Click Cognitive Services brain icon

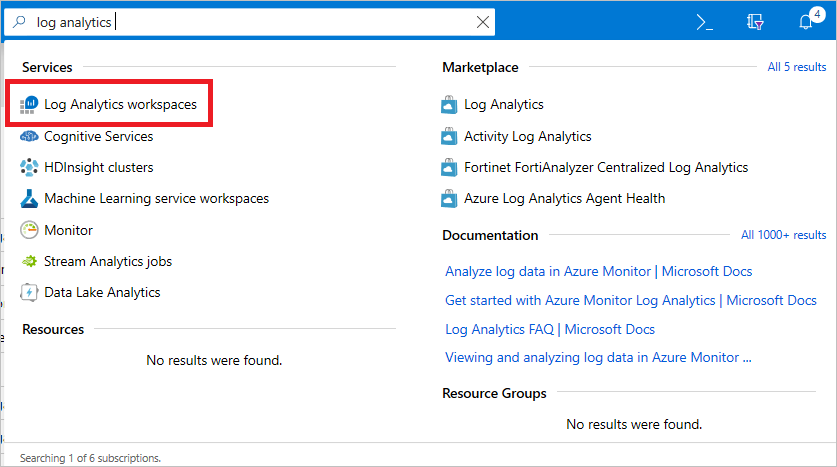coord(29,137)
